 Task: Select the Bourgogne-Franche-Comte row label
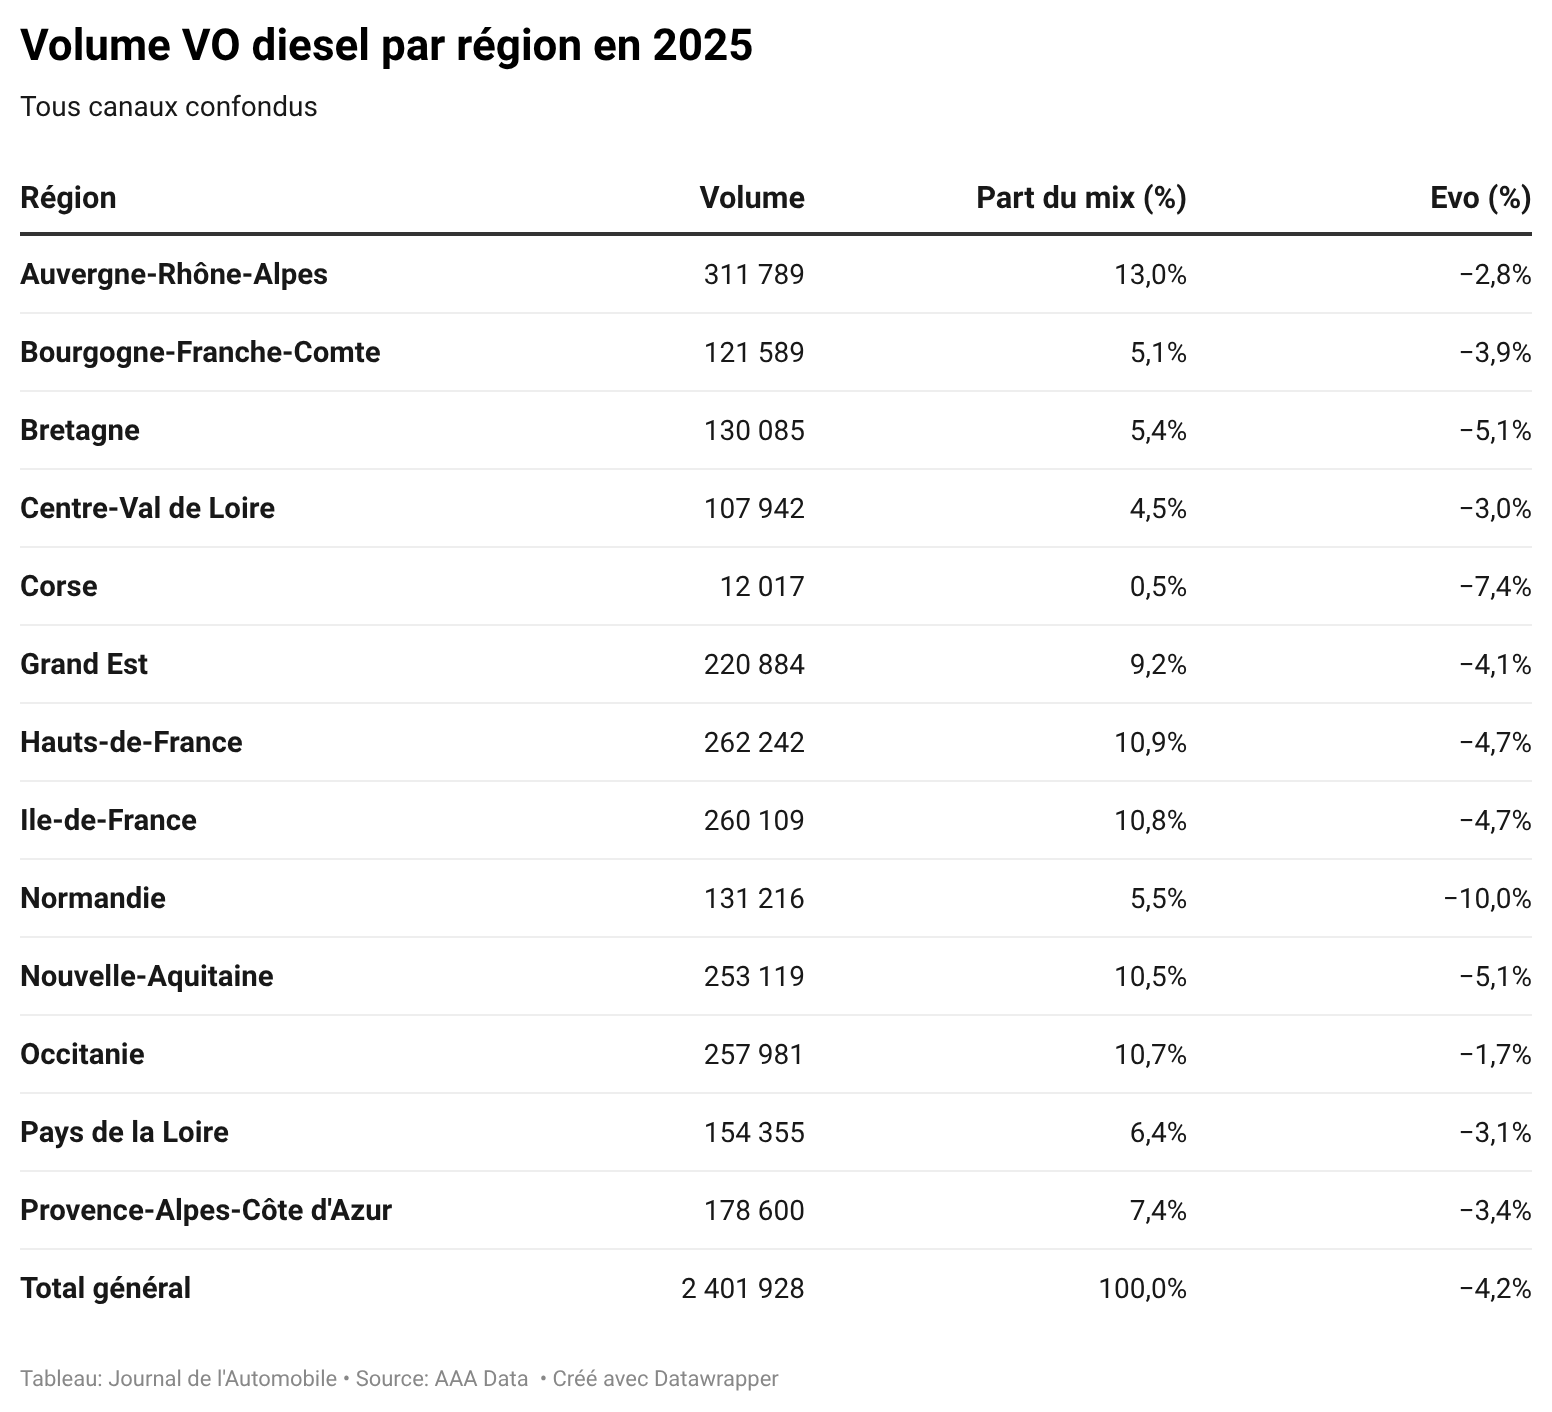200,352
